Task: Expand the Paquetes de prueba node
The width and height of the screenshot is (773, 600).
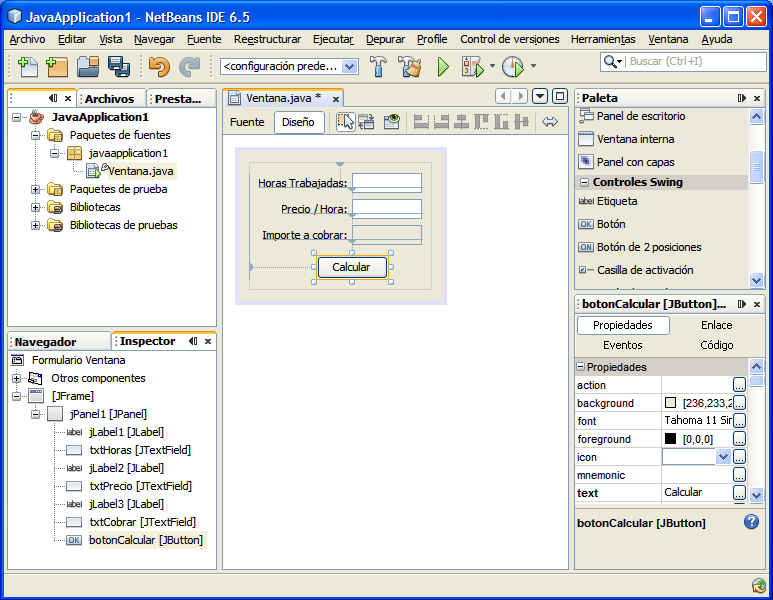Action: click(35, 189)
